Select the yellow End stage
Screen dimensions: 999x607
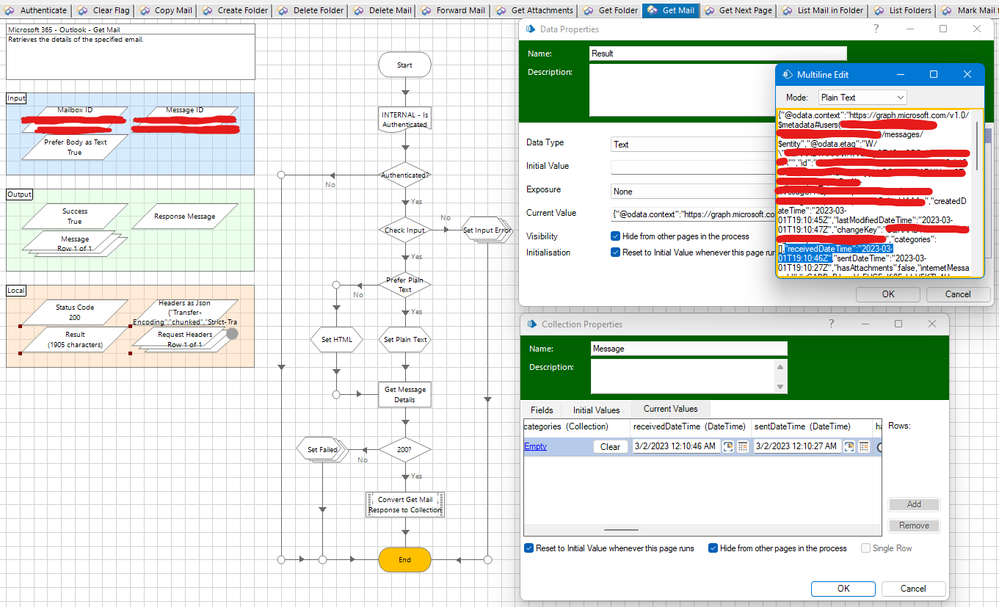click(405, 559)
